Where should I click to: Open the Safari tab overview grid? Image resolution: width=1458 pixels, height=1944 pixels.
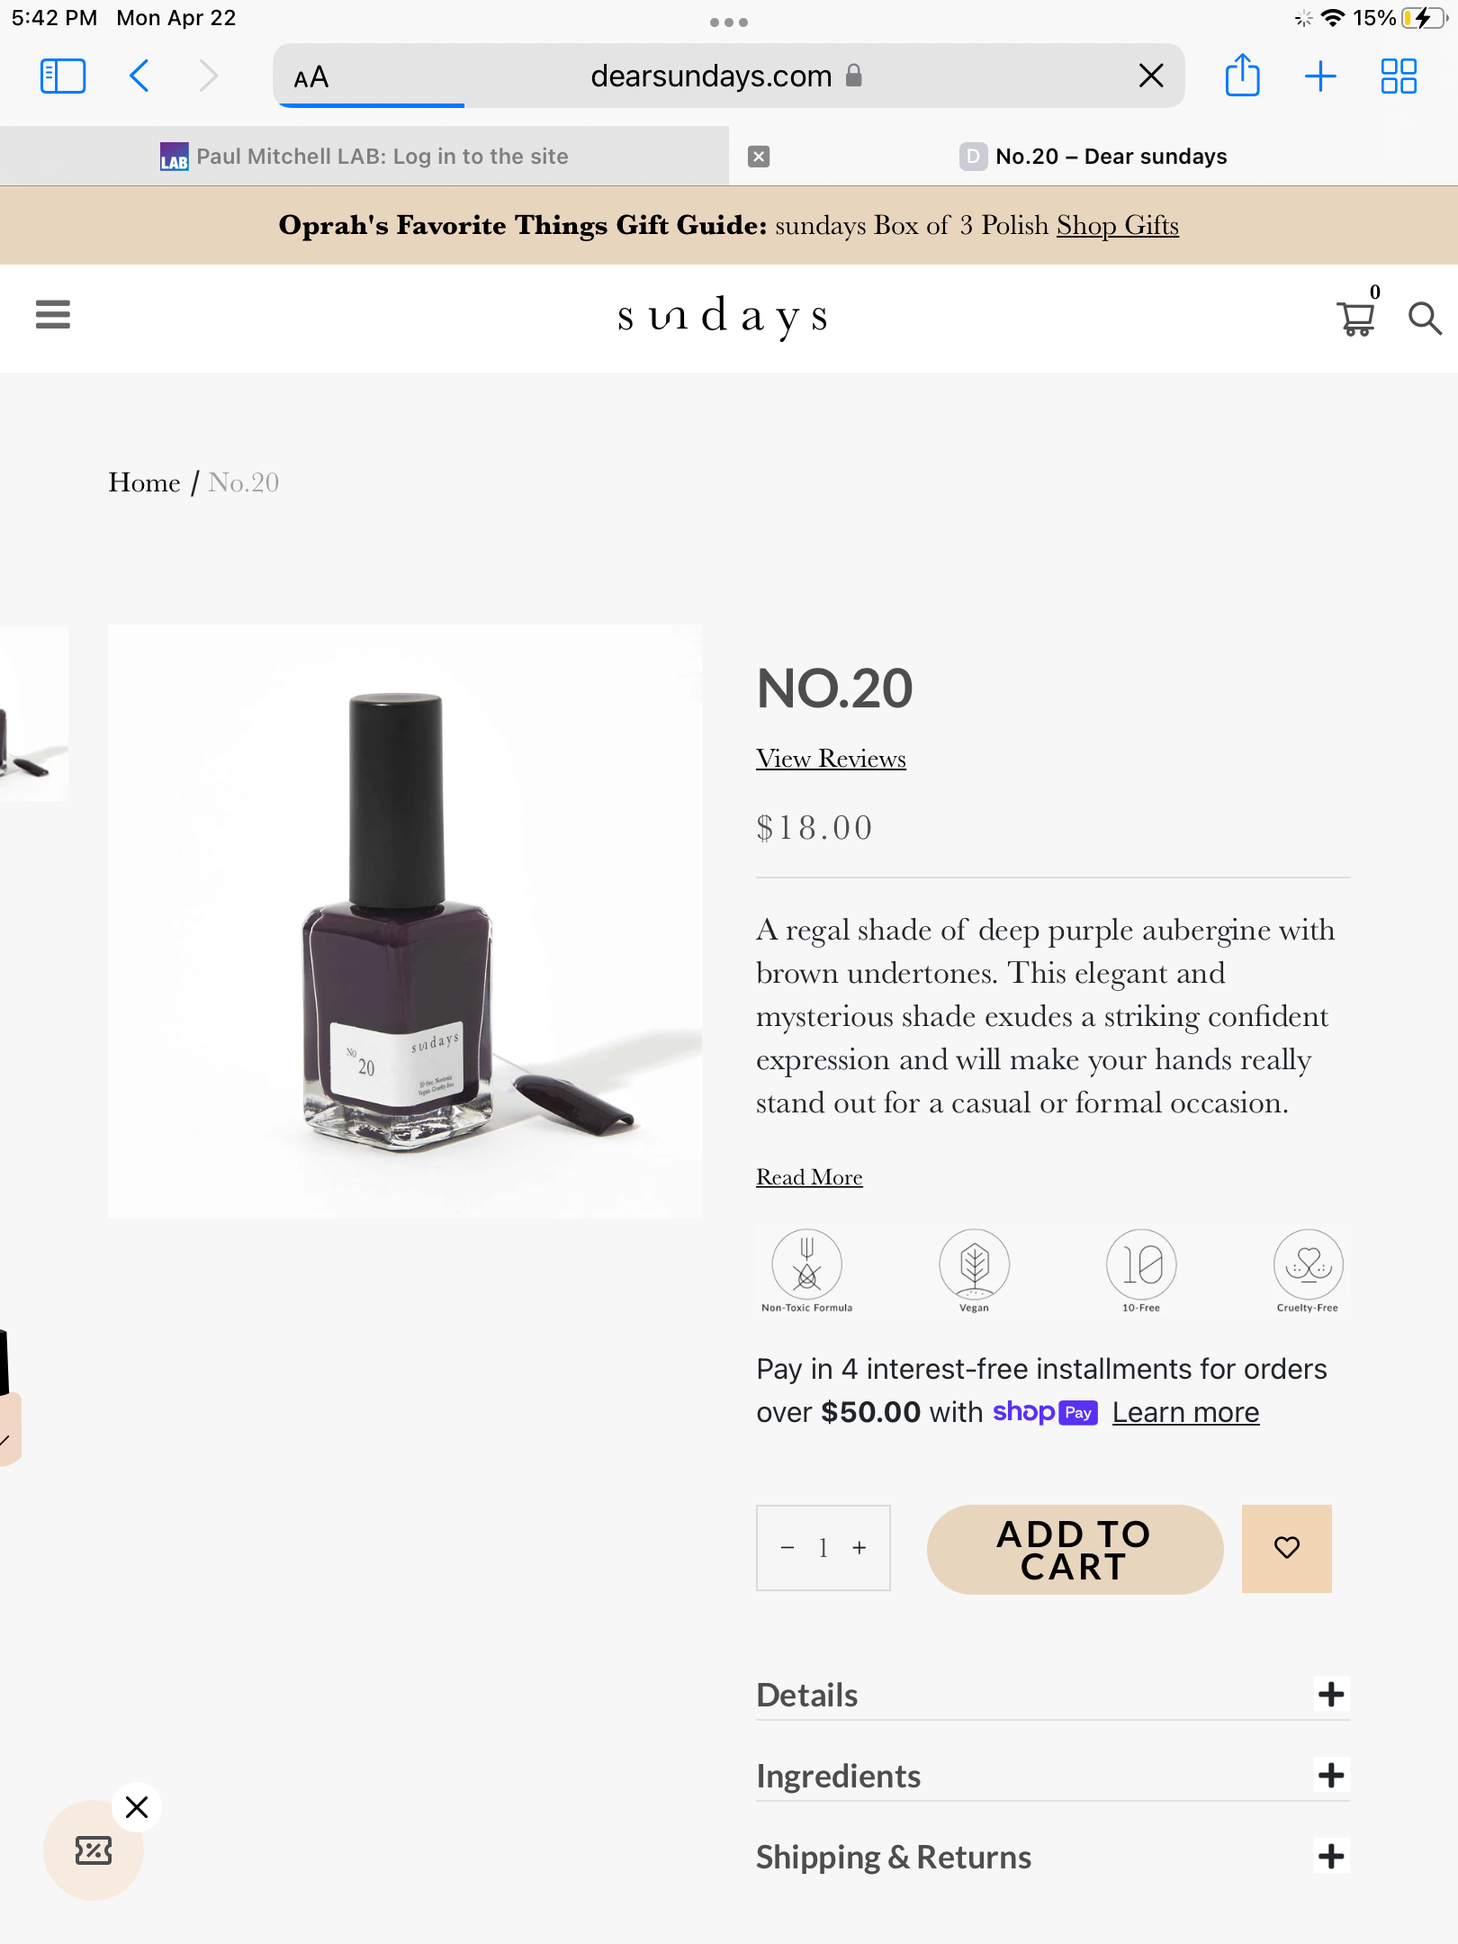coord(1398,76)
